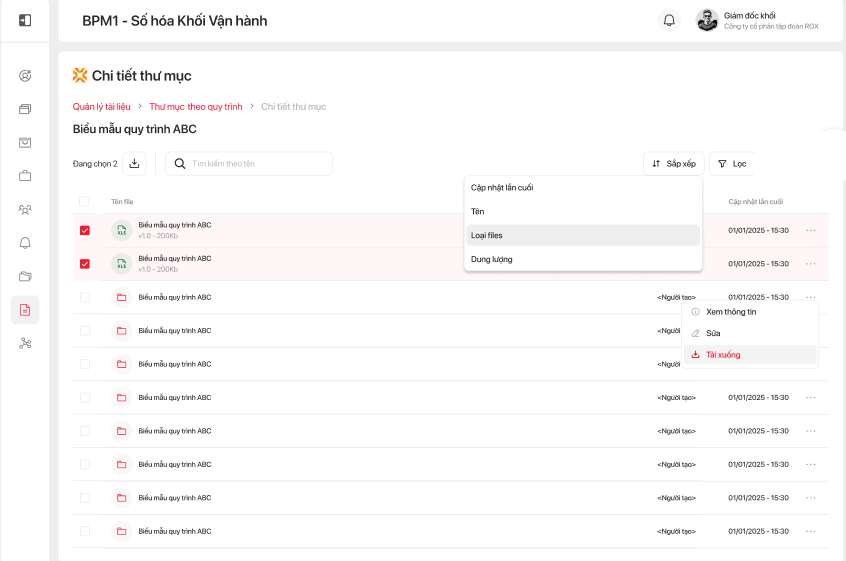The image size is (846, 561).
Task: Open the 'Lọc' filter dropdown
Action: pos(732,164)
